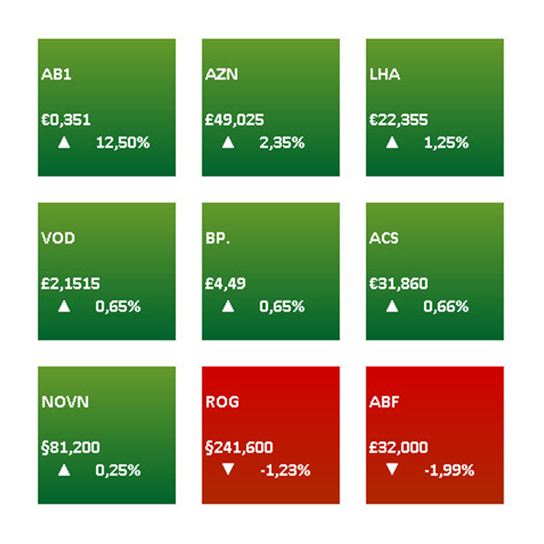Click the up arrow on ACS tile
The width and height of the screenshot is (544, 544).
392,306
